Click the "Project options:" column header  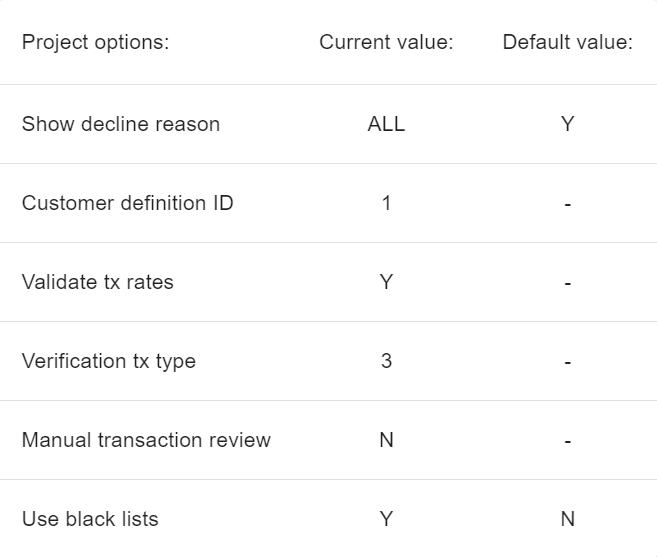coord(95,42)
